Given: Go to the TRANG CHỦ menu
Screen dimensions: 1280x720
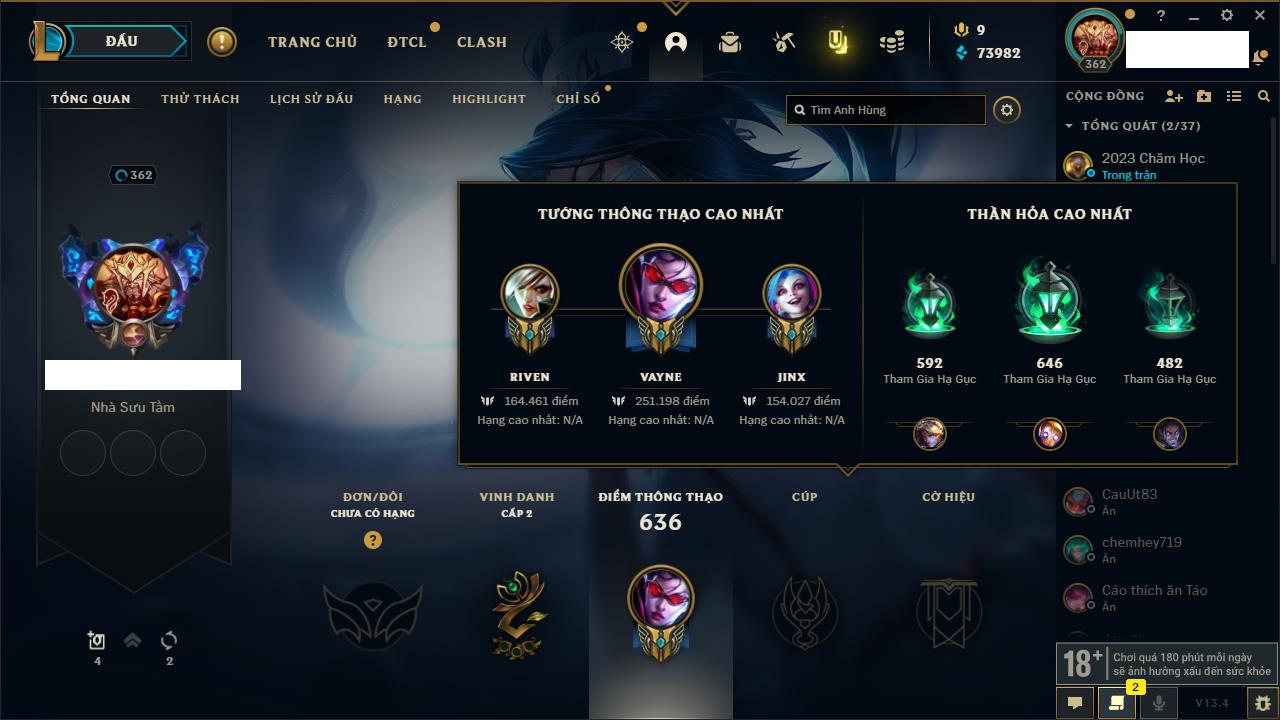Looking at the screenshot, I should click(312, 42).
